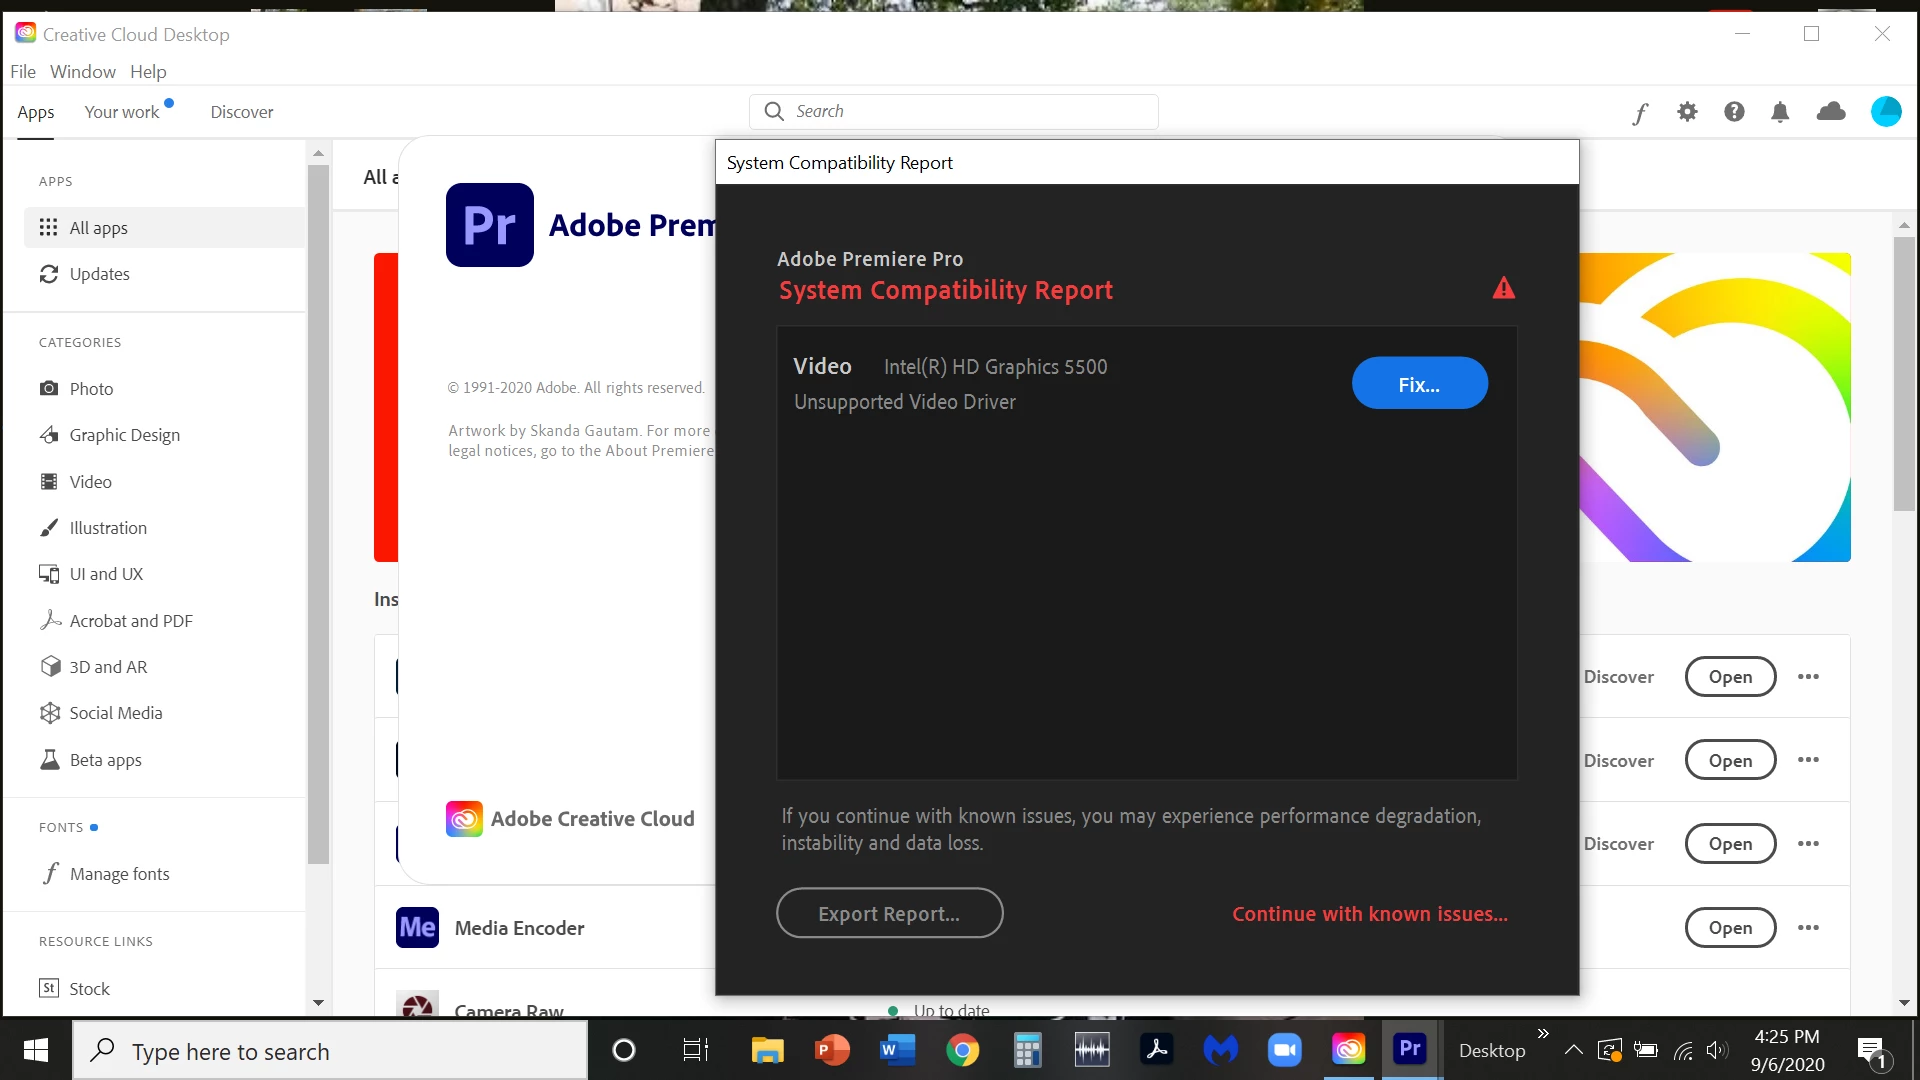The image size is (1920, 1080).
Task: Click the fonts icon in top toolbar
Action: (x=1640, y=112)
